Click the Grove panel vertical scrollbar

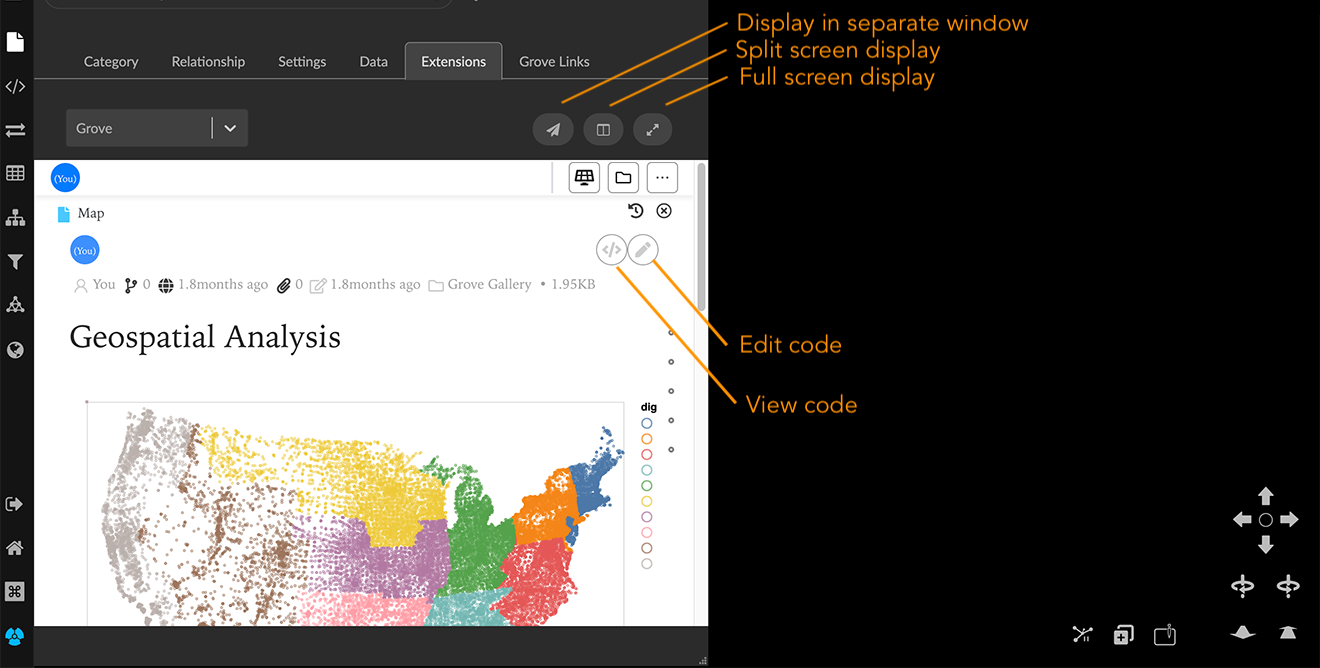pos(701,240)
